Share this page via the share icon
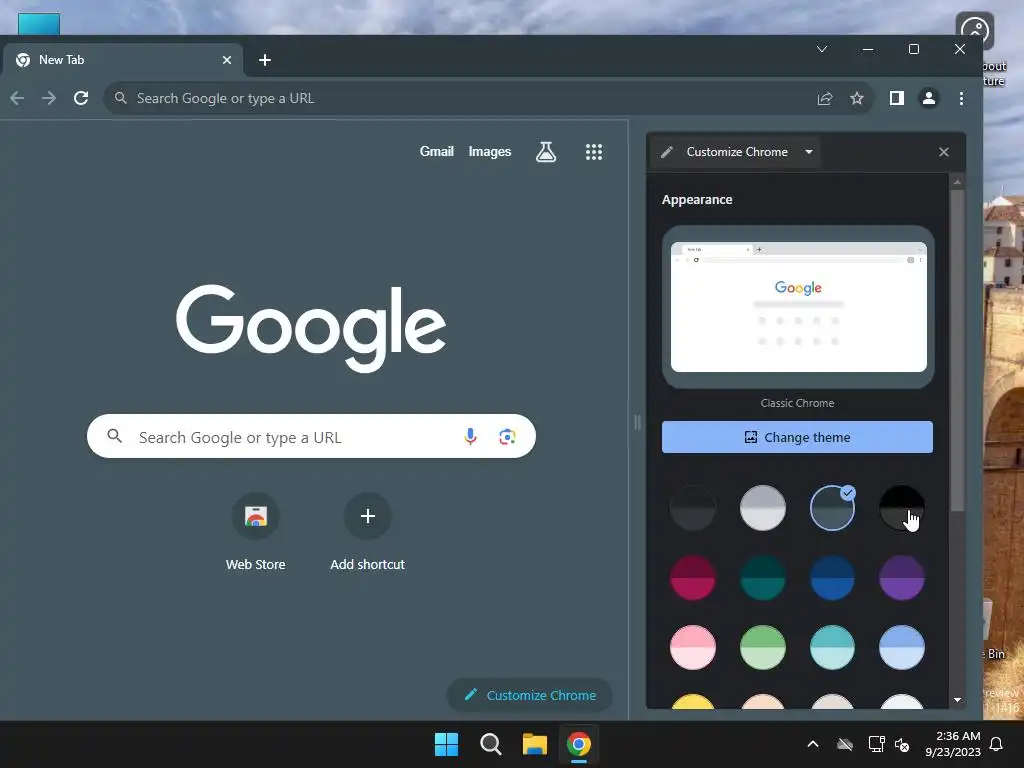This screenshot has width=1024, height=768. 825,98
